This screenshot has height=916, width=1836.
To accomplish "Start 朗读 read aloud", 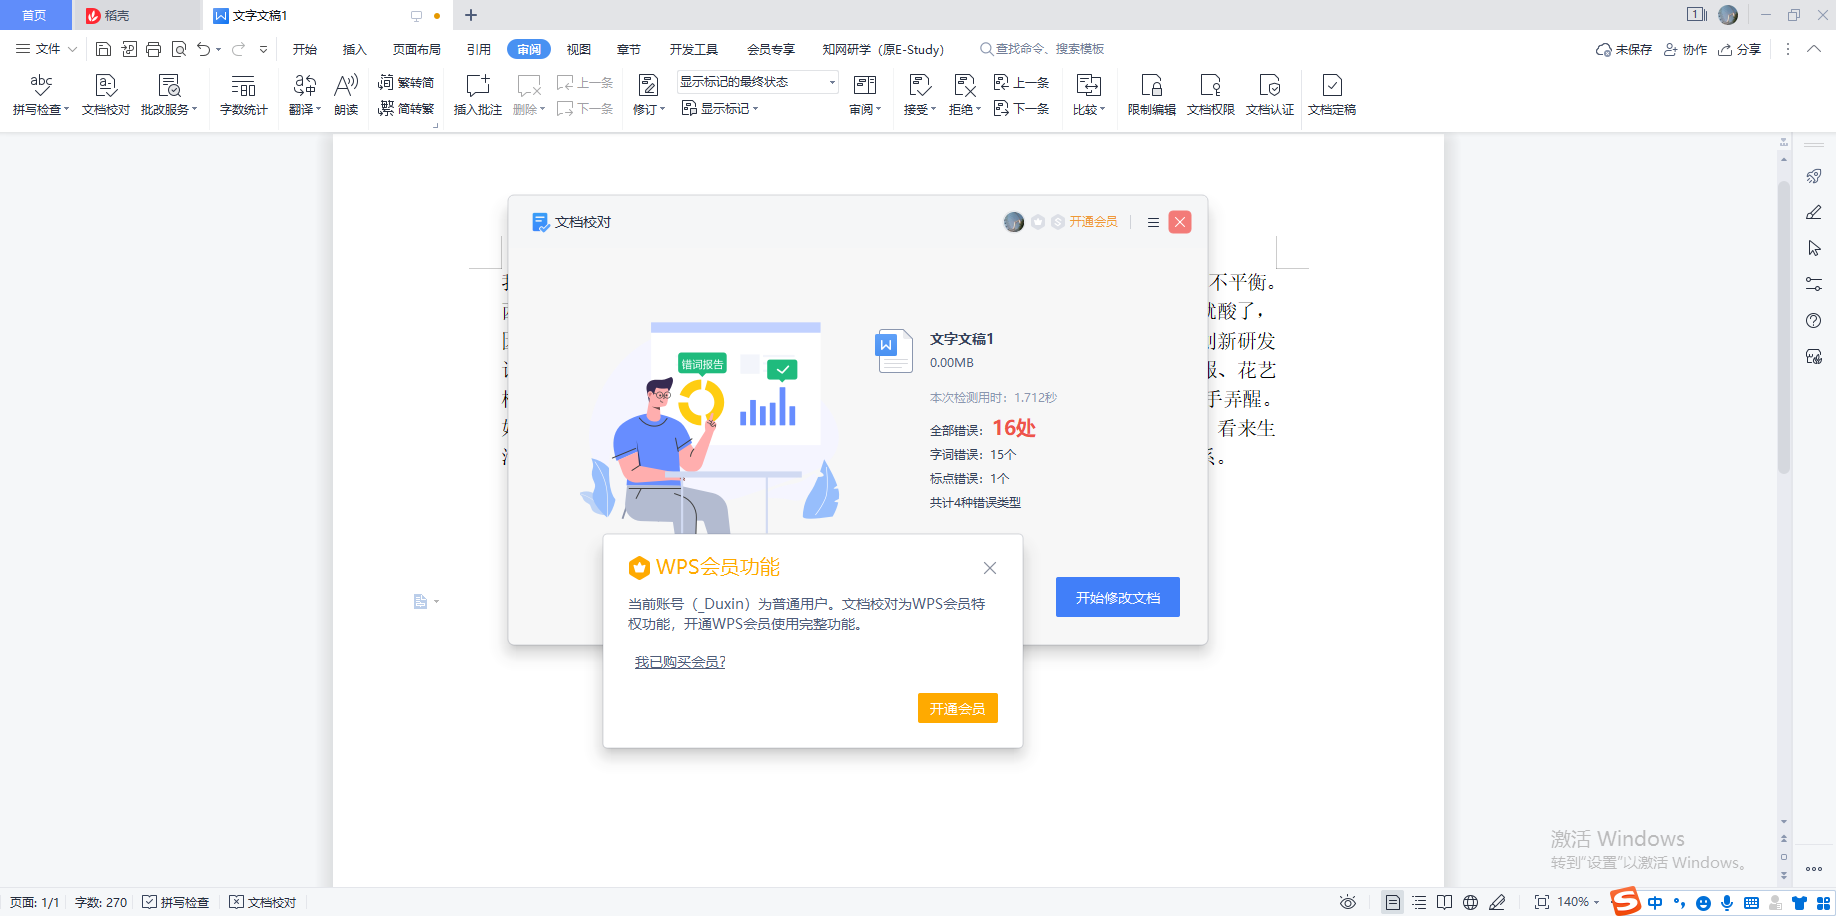I will pyautogui.click(x=346, y=95).
